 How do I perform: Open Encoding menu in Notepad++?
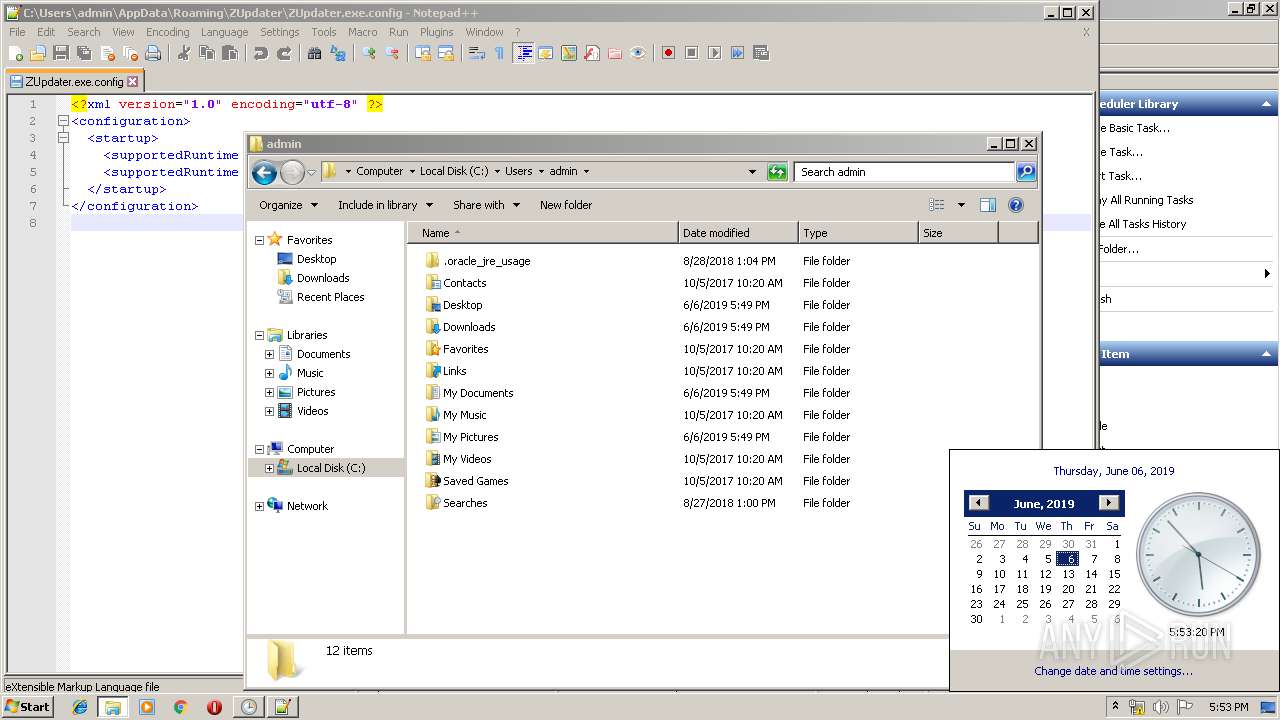[x=167, y=32]
